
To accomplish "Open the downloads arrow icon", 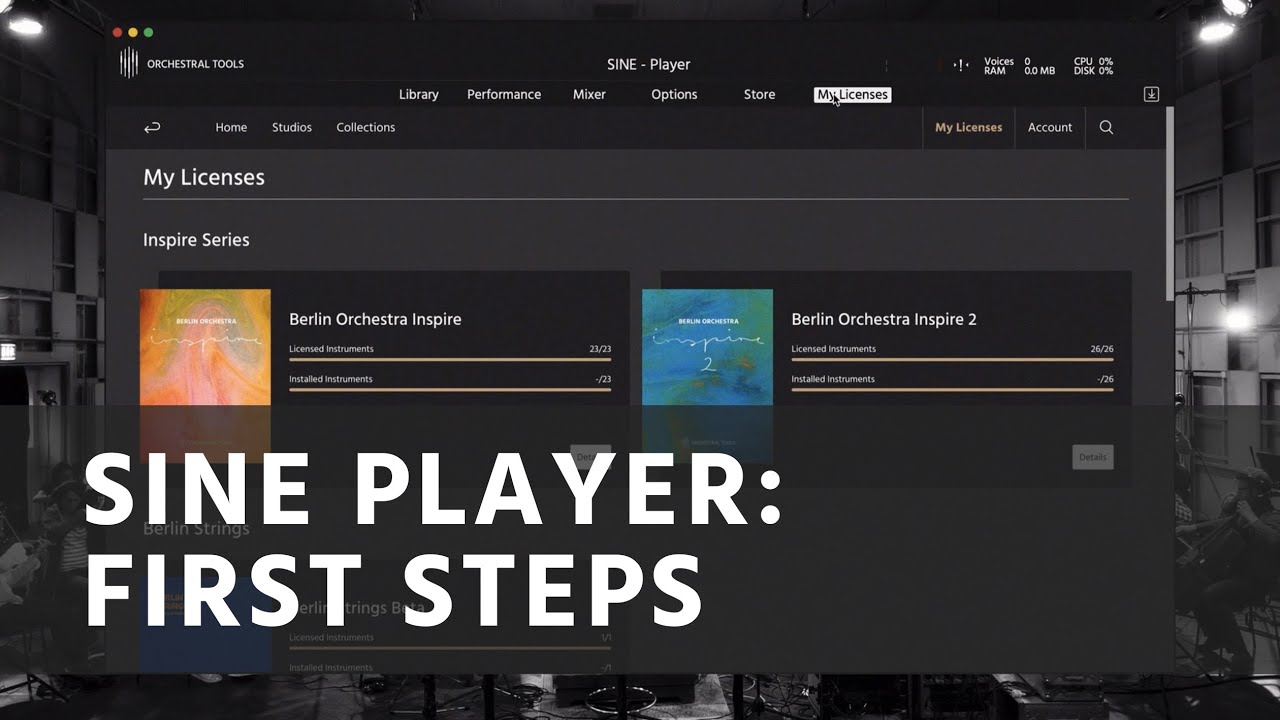I will click(x=1151, y=94).
